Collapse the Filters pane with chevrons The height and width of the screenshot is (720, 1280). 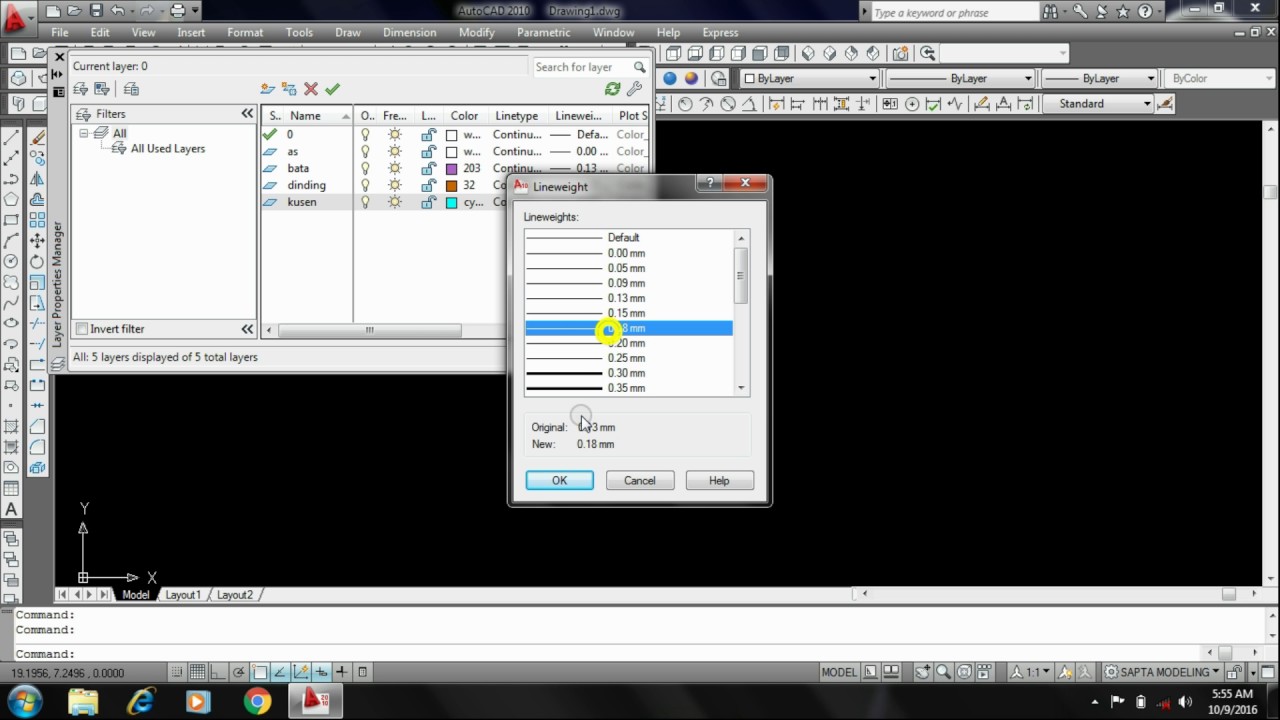coord(247,114)
